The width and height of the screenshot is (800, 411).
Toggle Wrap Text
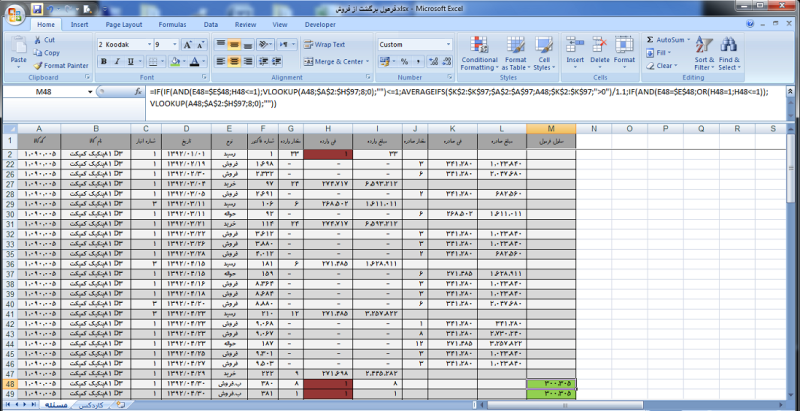tap(323, 44)
